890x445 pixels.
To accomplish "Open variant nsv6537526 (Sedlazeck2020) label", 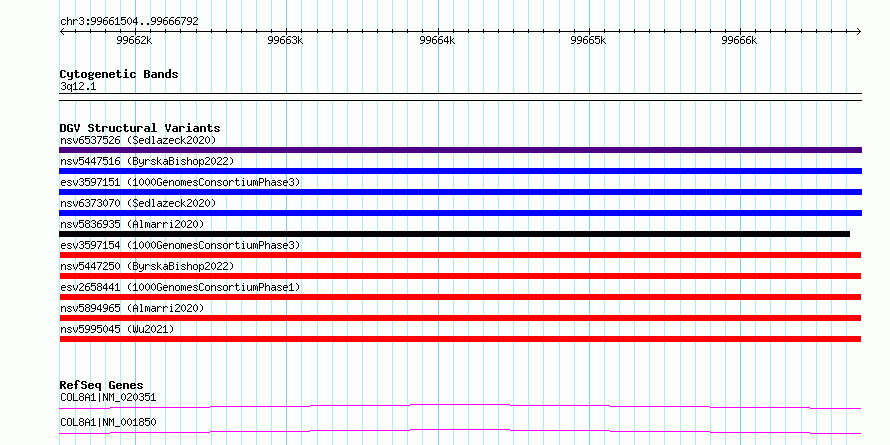I will pos(138,140).
